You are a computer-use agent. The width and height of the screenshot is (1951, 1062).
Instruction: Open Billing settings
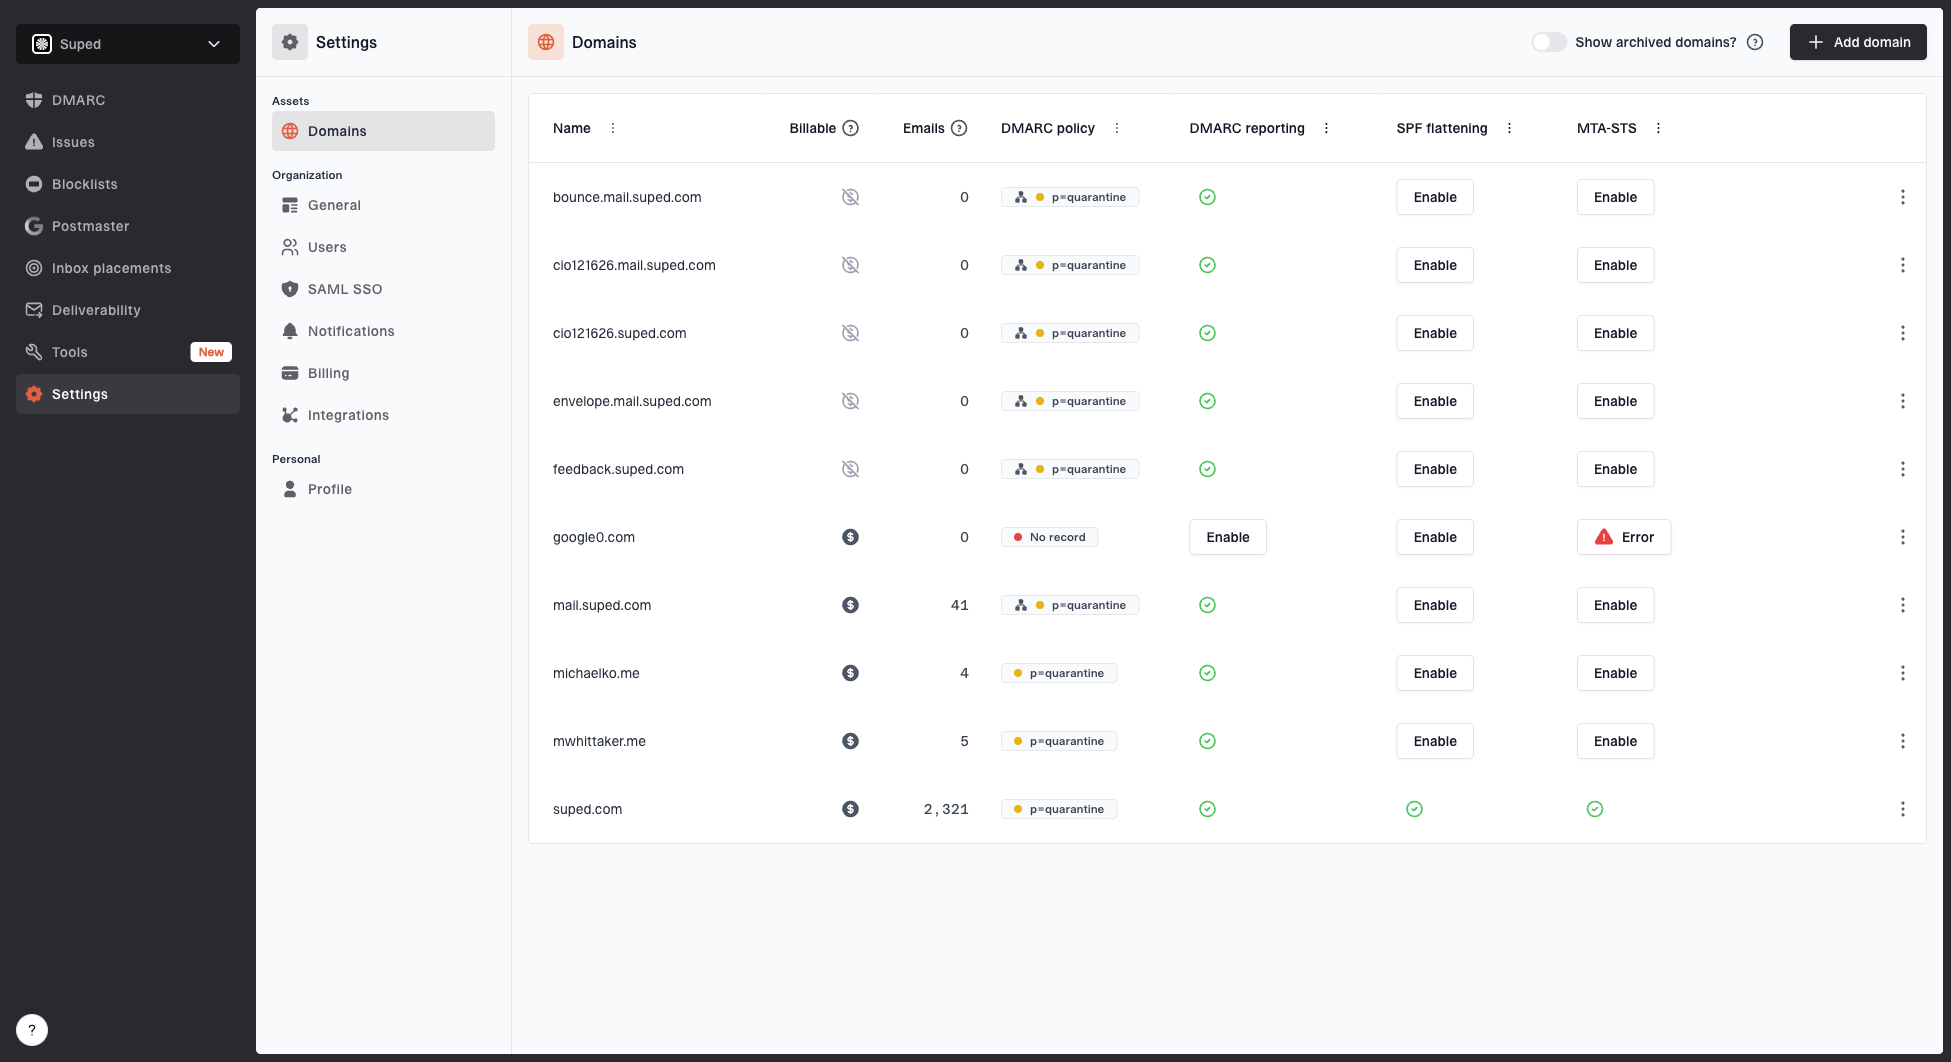pos(383,373)
